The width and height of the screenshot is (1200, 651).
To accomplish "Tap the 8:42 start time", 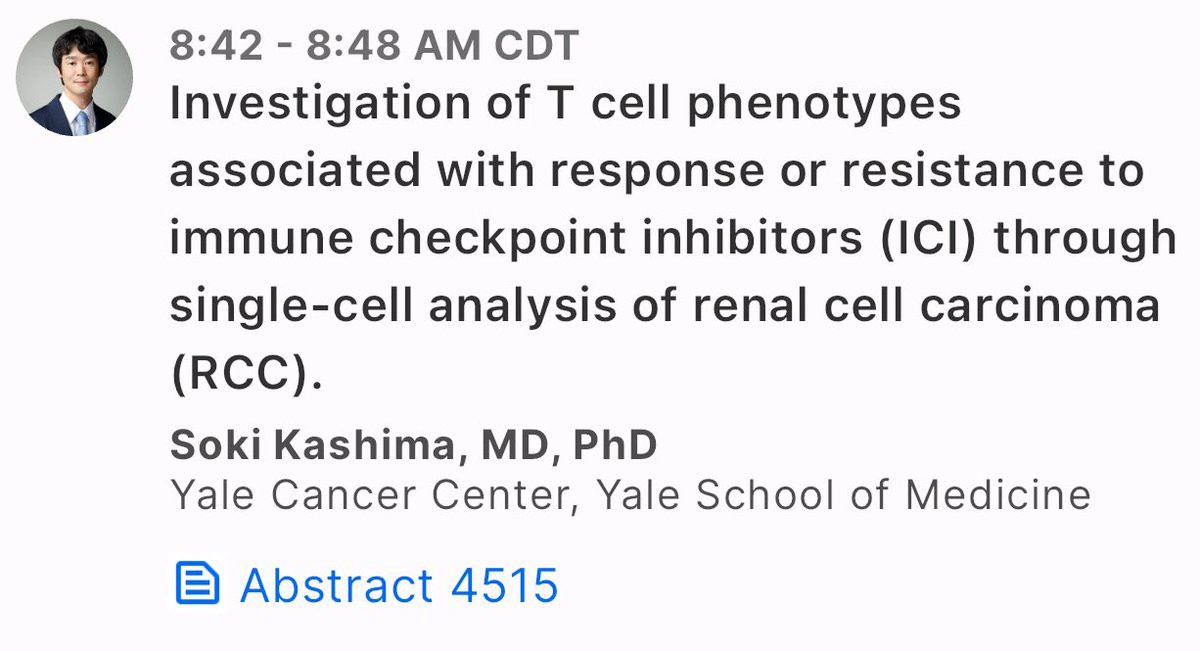I will 214,46.
